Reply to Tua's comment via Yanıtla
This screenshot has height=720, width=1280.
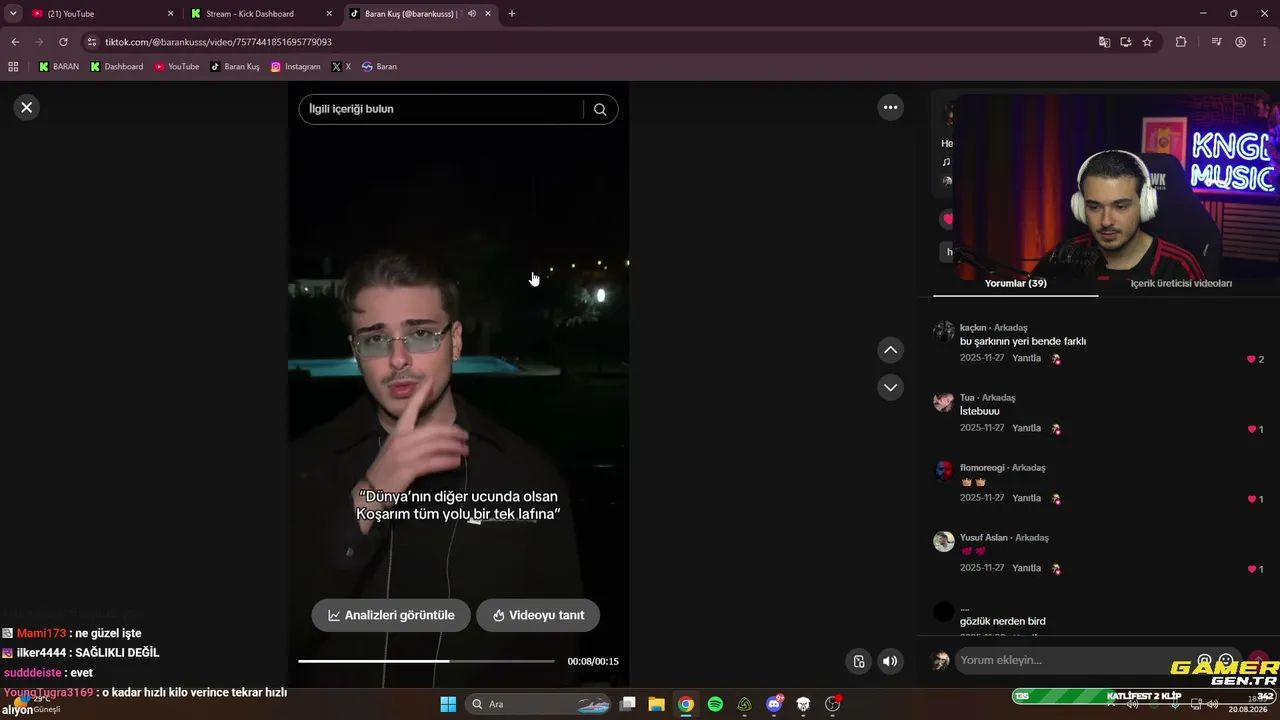(1026, 428)
